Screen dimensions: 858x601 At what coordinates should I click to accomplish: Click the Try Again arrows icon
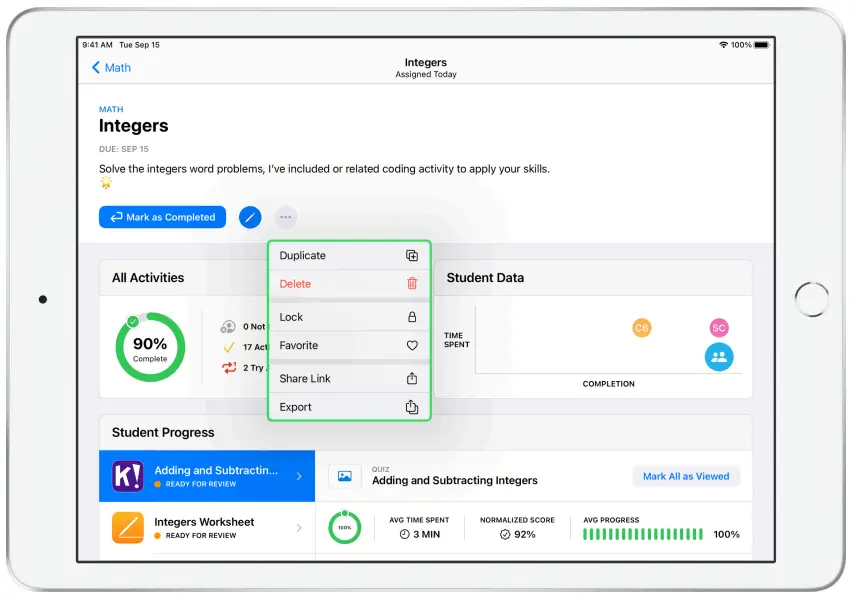229,368
